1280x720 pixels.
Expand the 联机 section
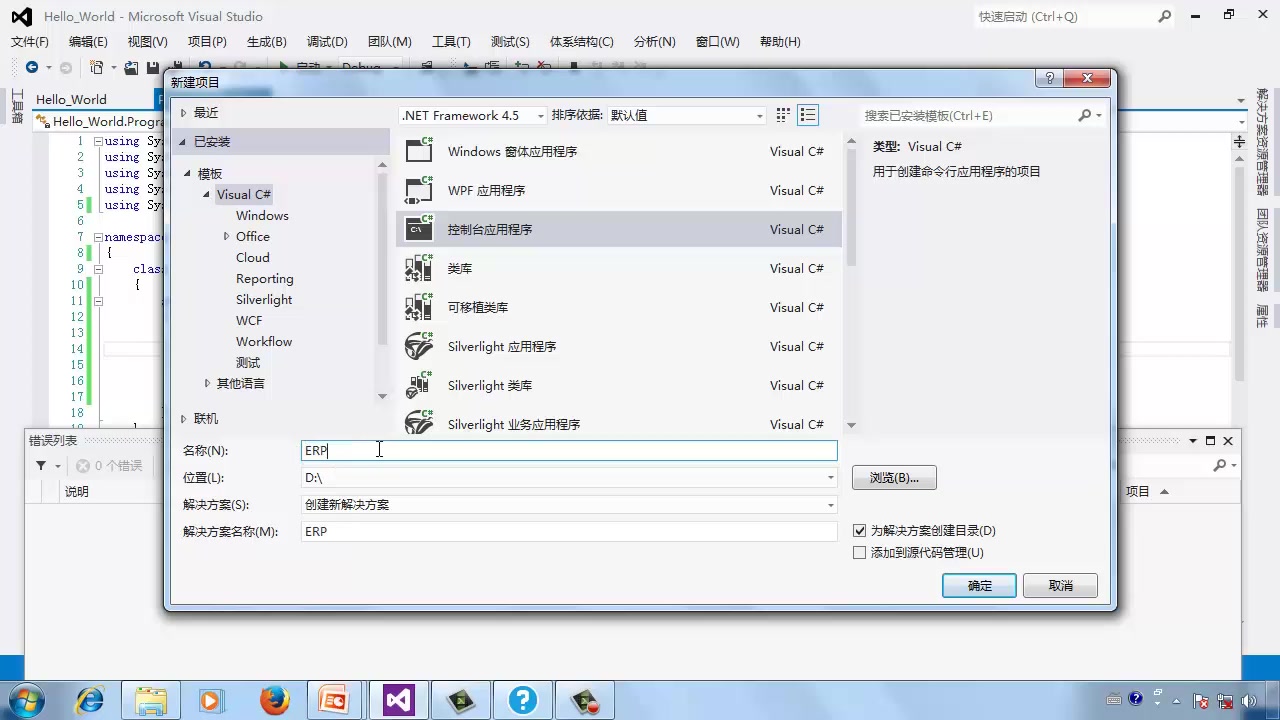(x=183, y=419)
